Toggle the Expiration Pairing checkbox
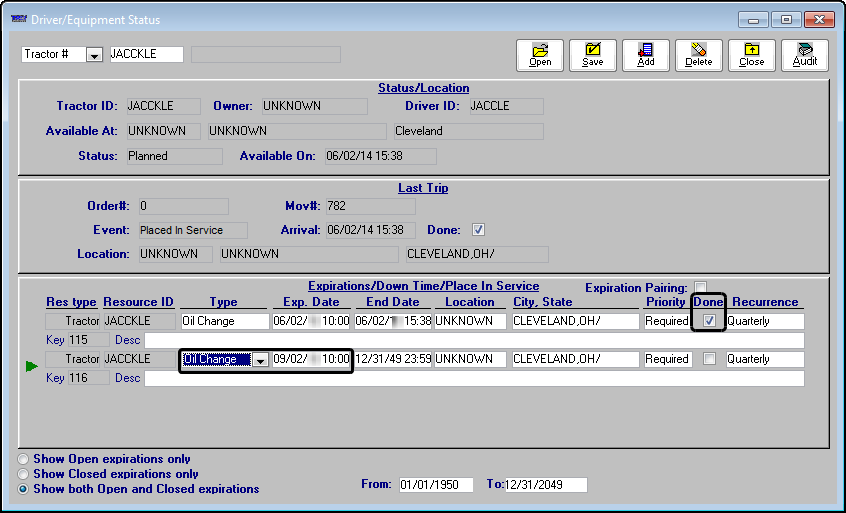 [700, 287]
